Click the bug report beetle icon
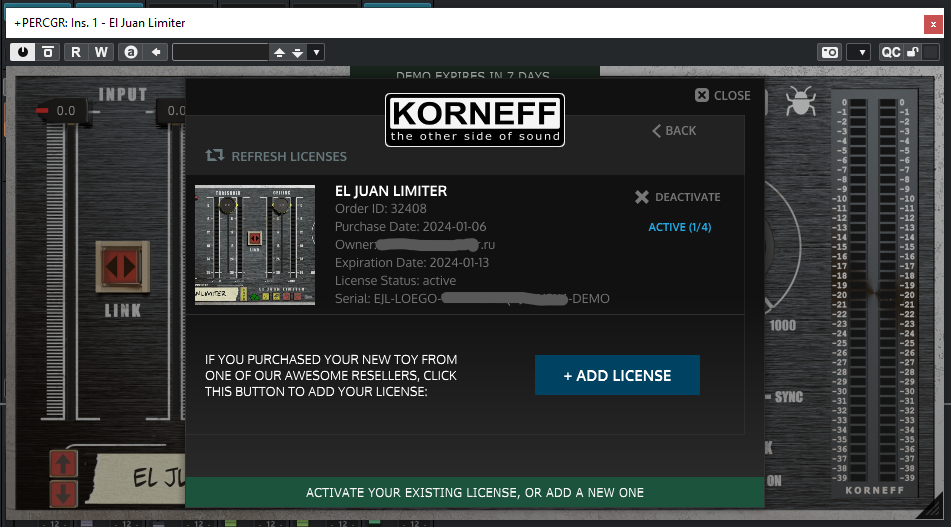Screen dimensions: 951x527 coord(801,101)
